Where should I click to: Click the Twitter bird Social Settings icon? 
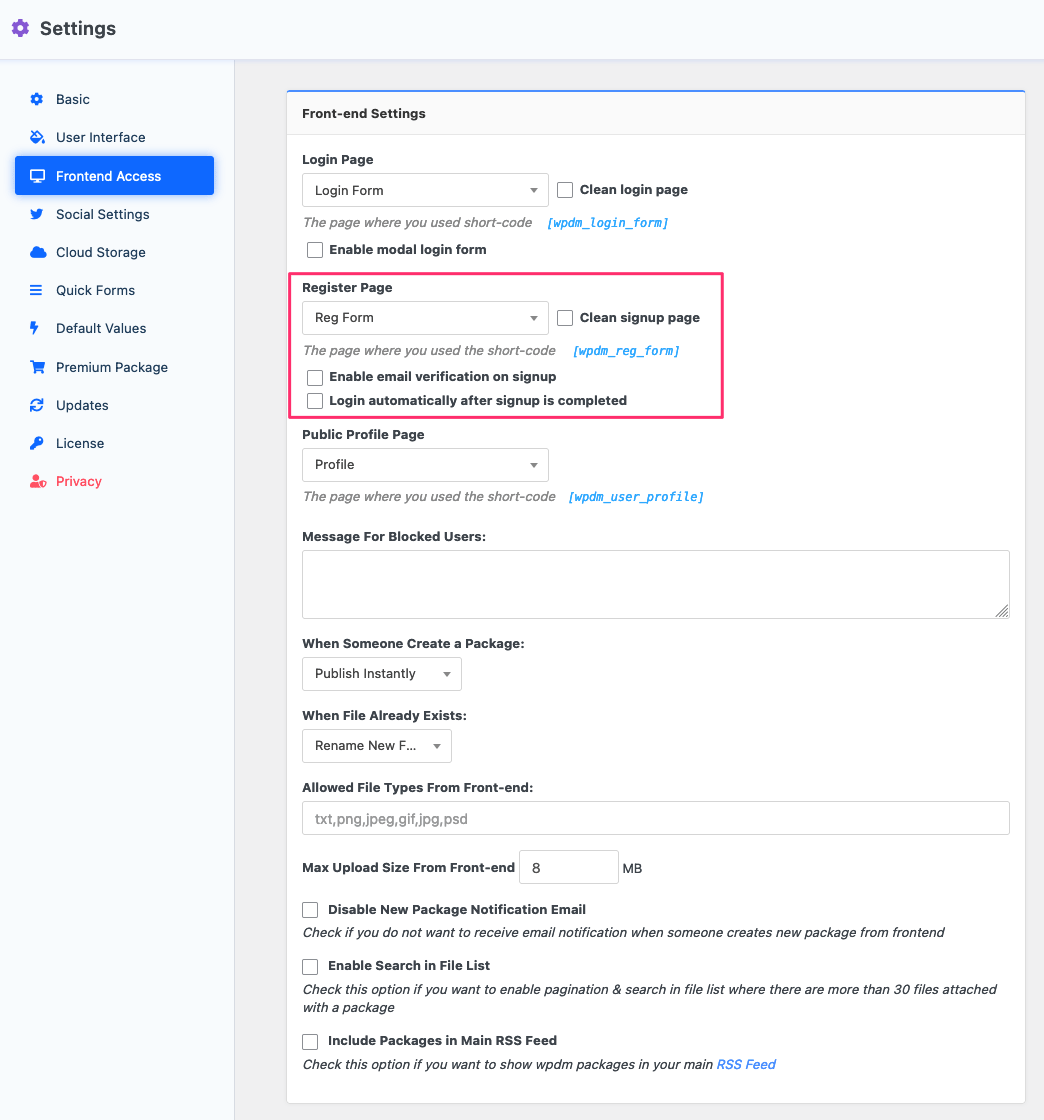(37, 214)
